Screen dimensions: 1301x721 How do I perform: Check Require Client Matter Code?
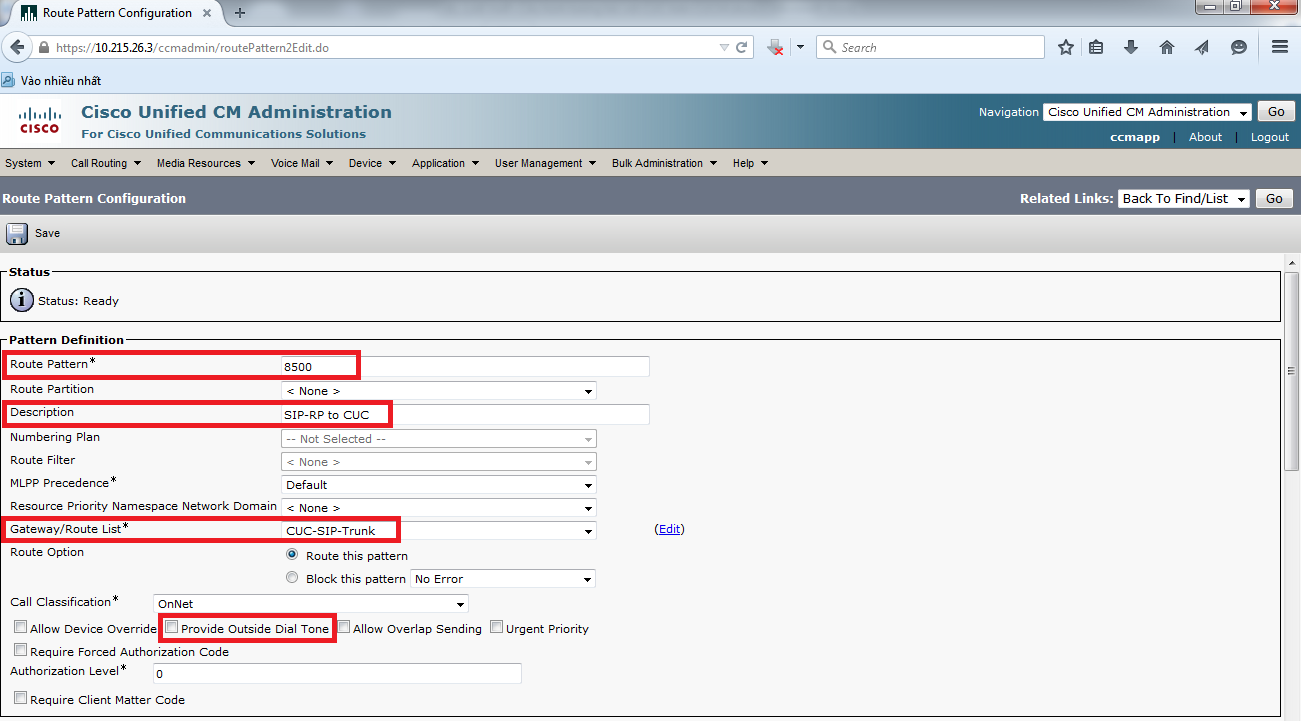tap(20, 698)
